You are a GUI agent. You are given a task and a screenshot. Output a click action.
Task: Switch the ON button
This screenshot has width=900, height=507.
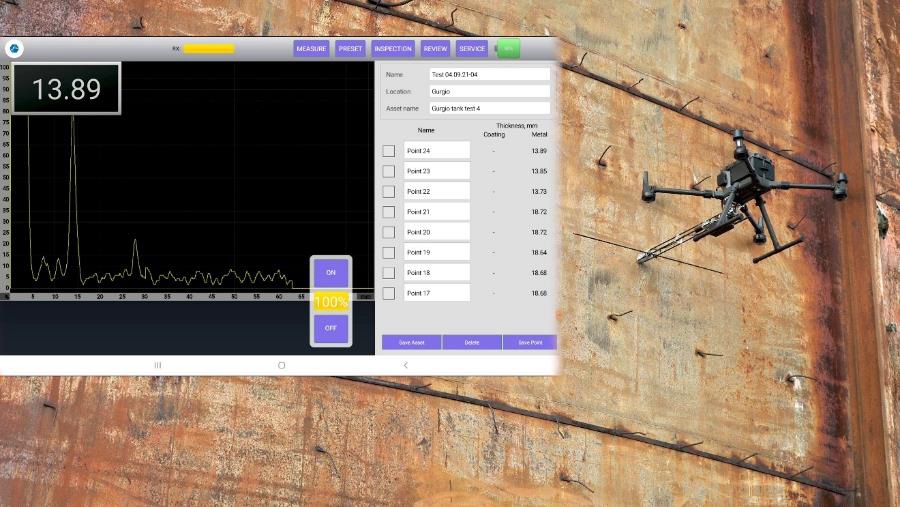coord(331,273)
